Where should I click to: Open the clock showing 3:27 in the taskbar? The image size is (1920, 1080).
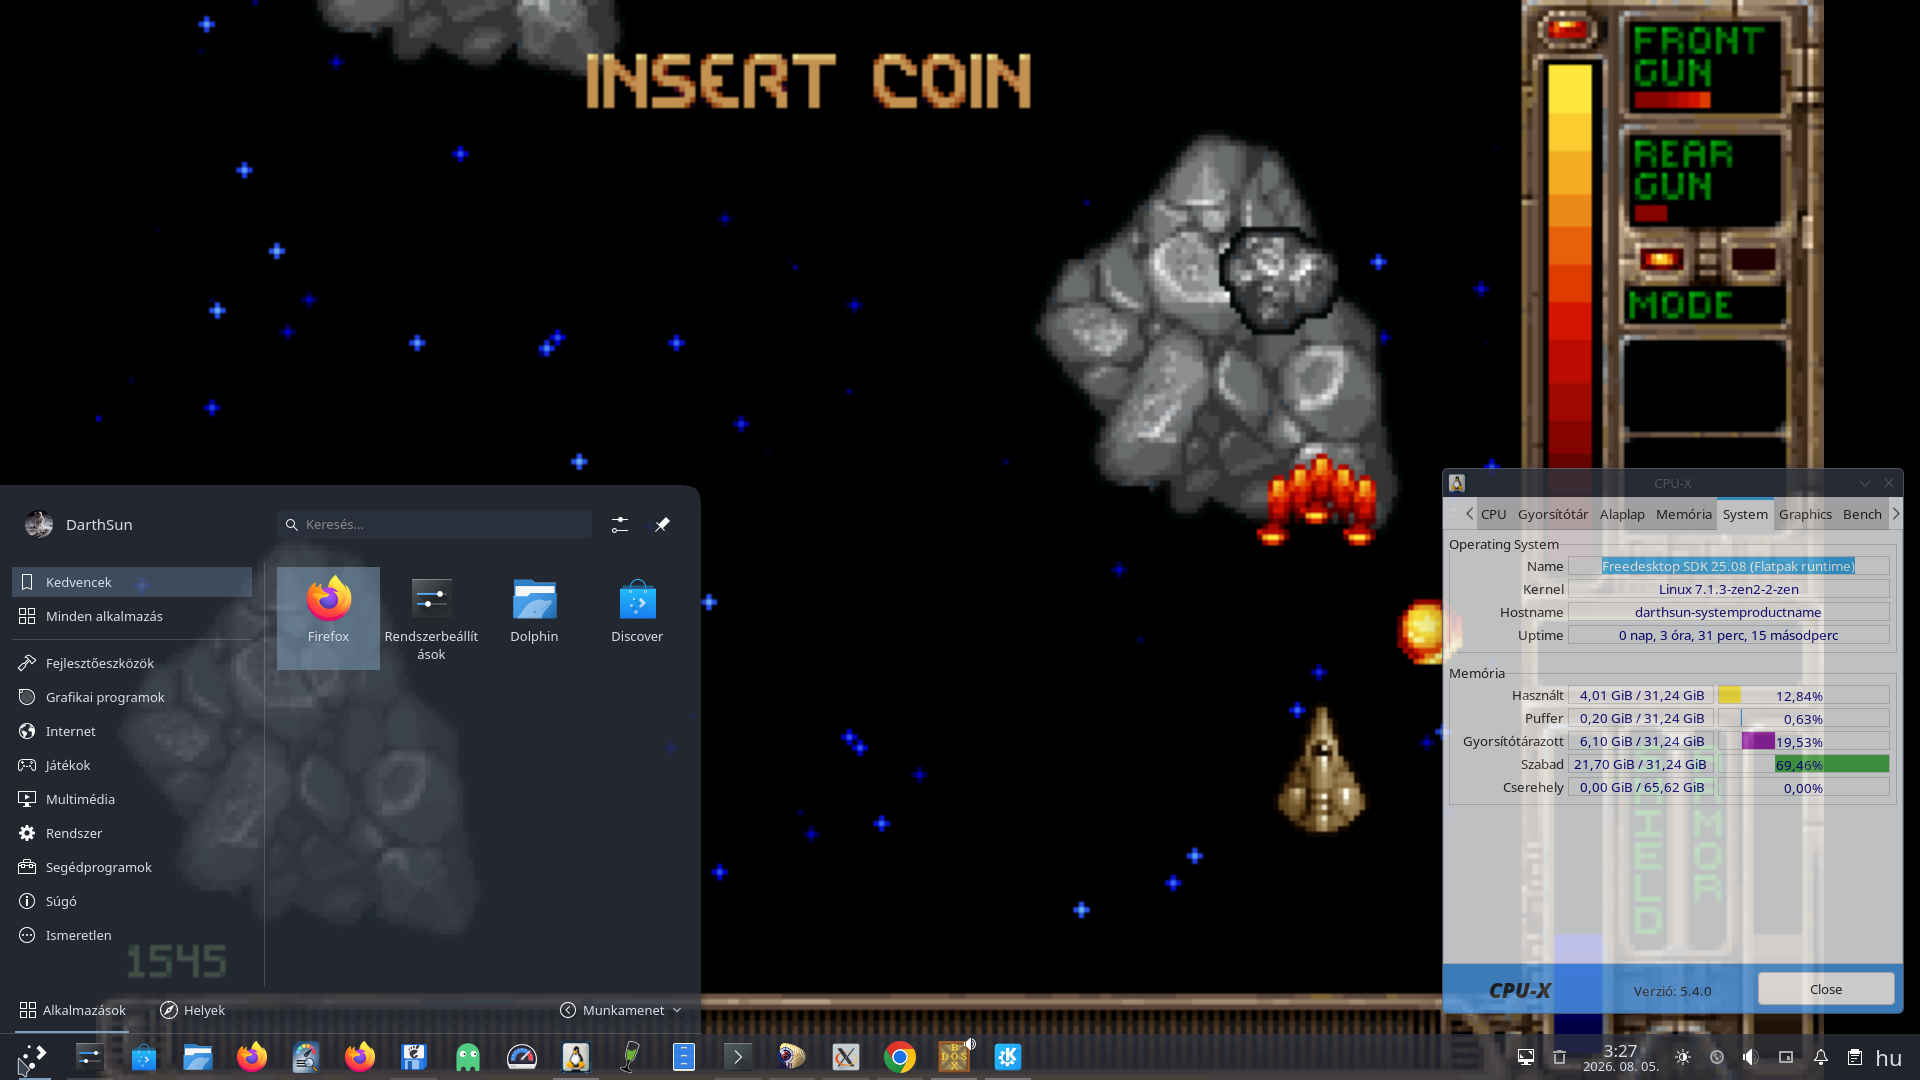coord(1620,1058)
